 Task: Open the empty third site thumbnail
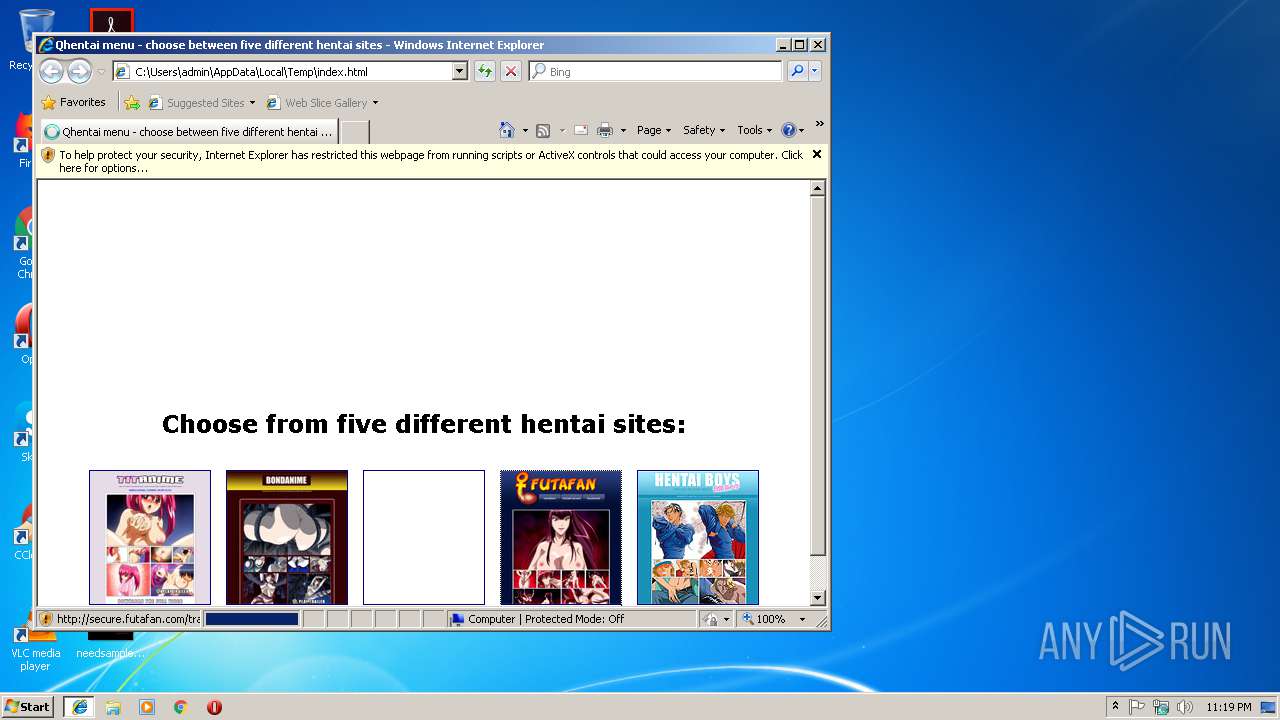424,537
